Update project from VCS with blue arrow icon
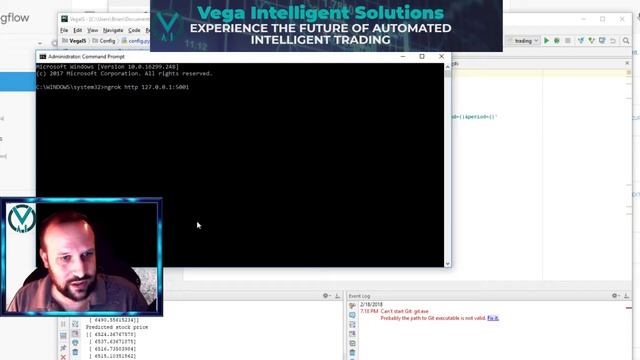 click(581, 40)
